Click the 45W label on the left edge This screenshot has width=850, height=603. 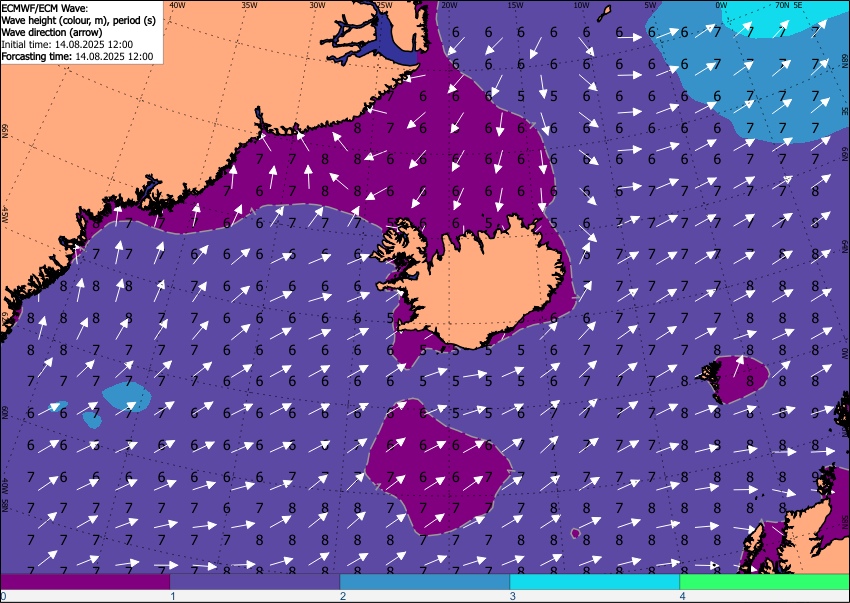pos(4,215)
